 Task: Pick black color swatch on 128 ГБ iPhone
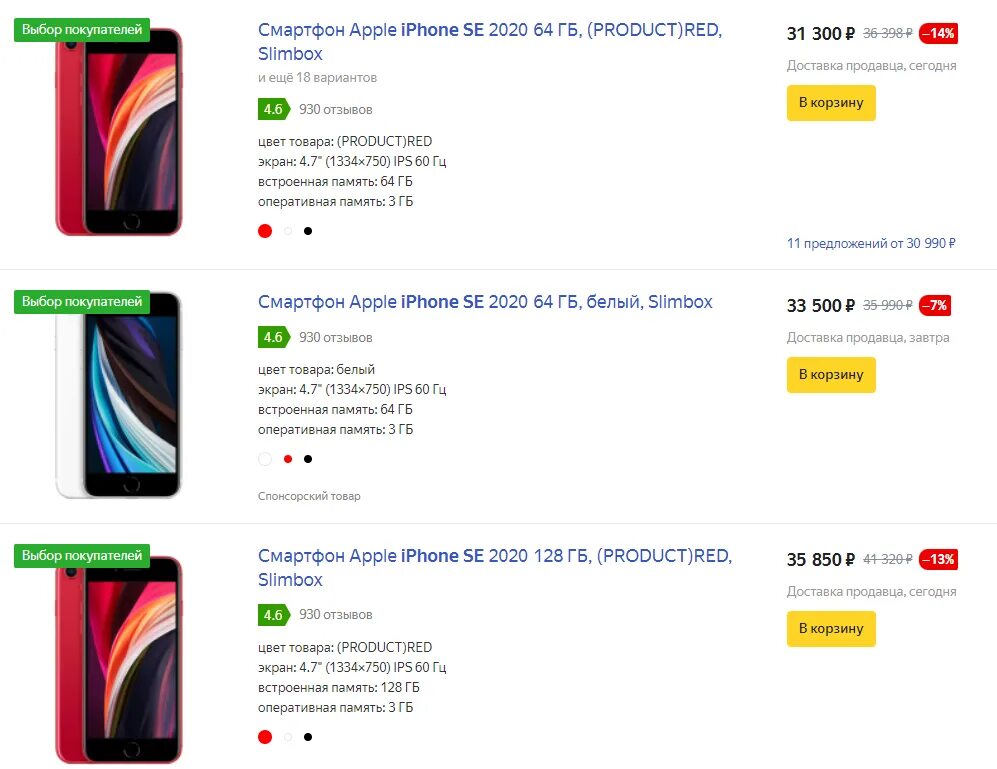[308, 737]
